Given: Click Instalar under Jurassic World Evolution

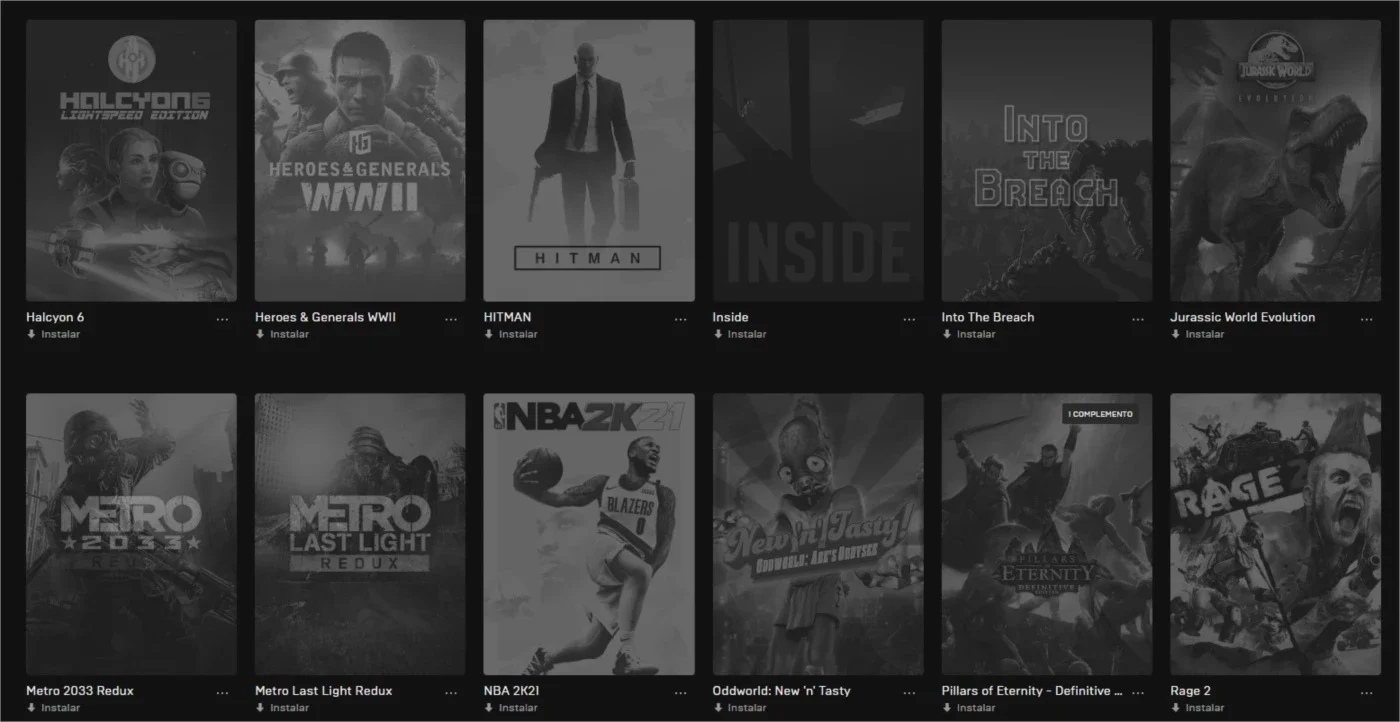Looking at the screenshot, I should 1198,334.
